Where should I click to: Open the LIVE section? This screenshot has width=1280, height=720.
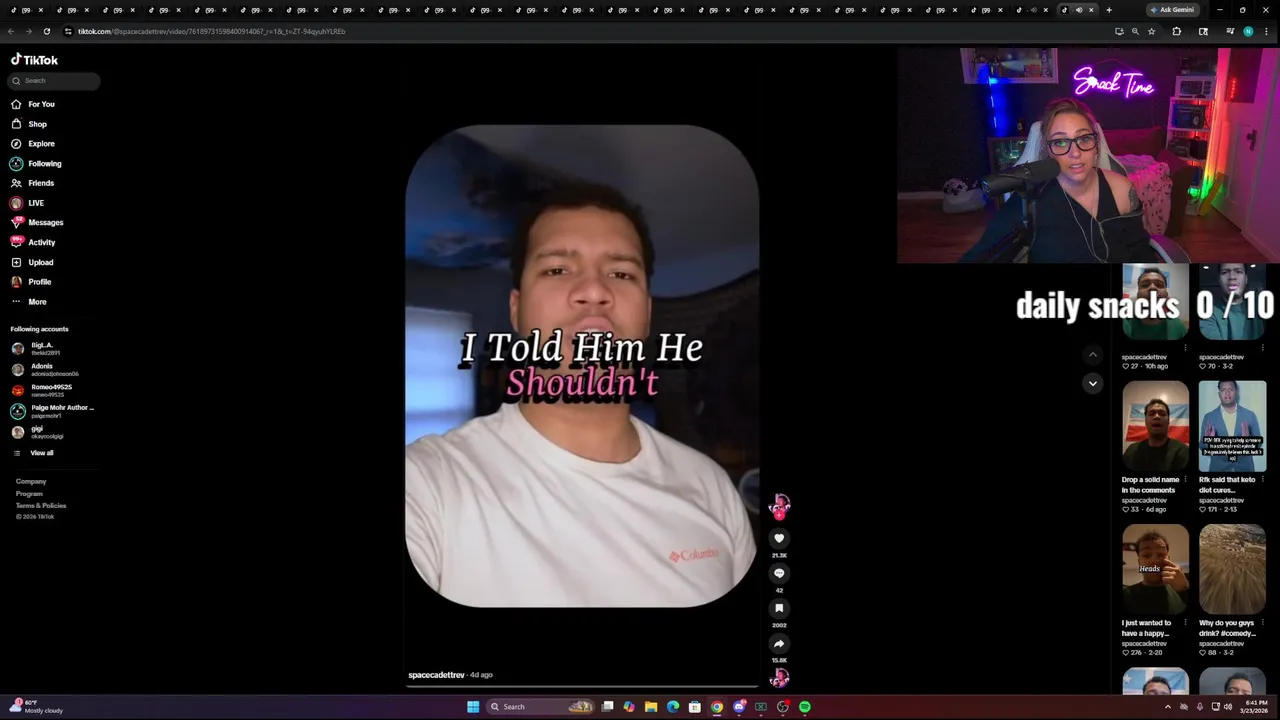28,203
